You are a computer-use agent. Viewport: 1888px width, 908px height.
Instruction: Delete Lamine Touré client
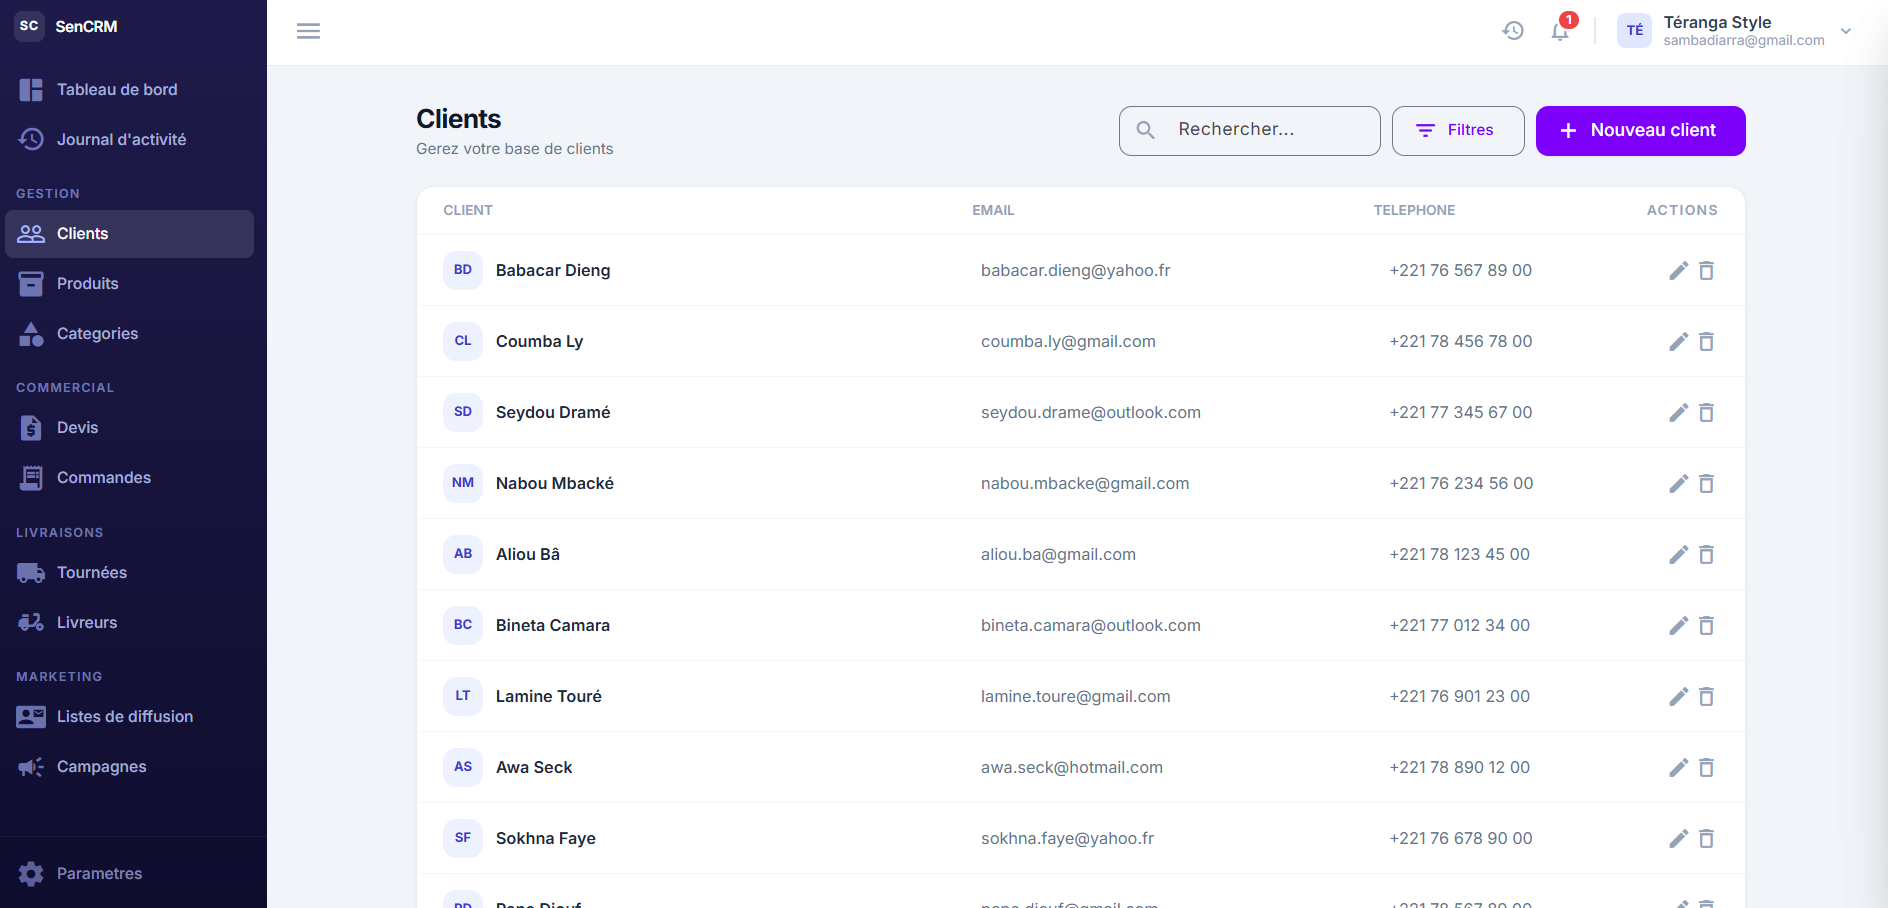(1707, 697)
